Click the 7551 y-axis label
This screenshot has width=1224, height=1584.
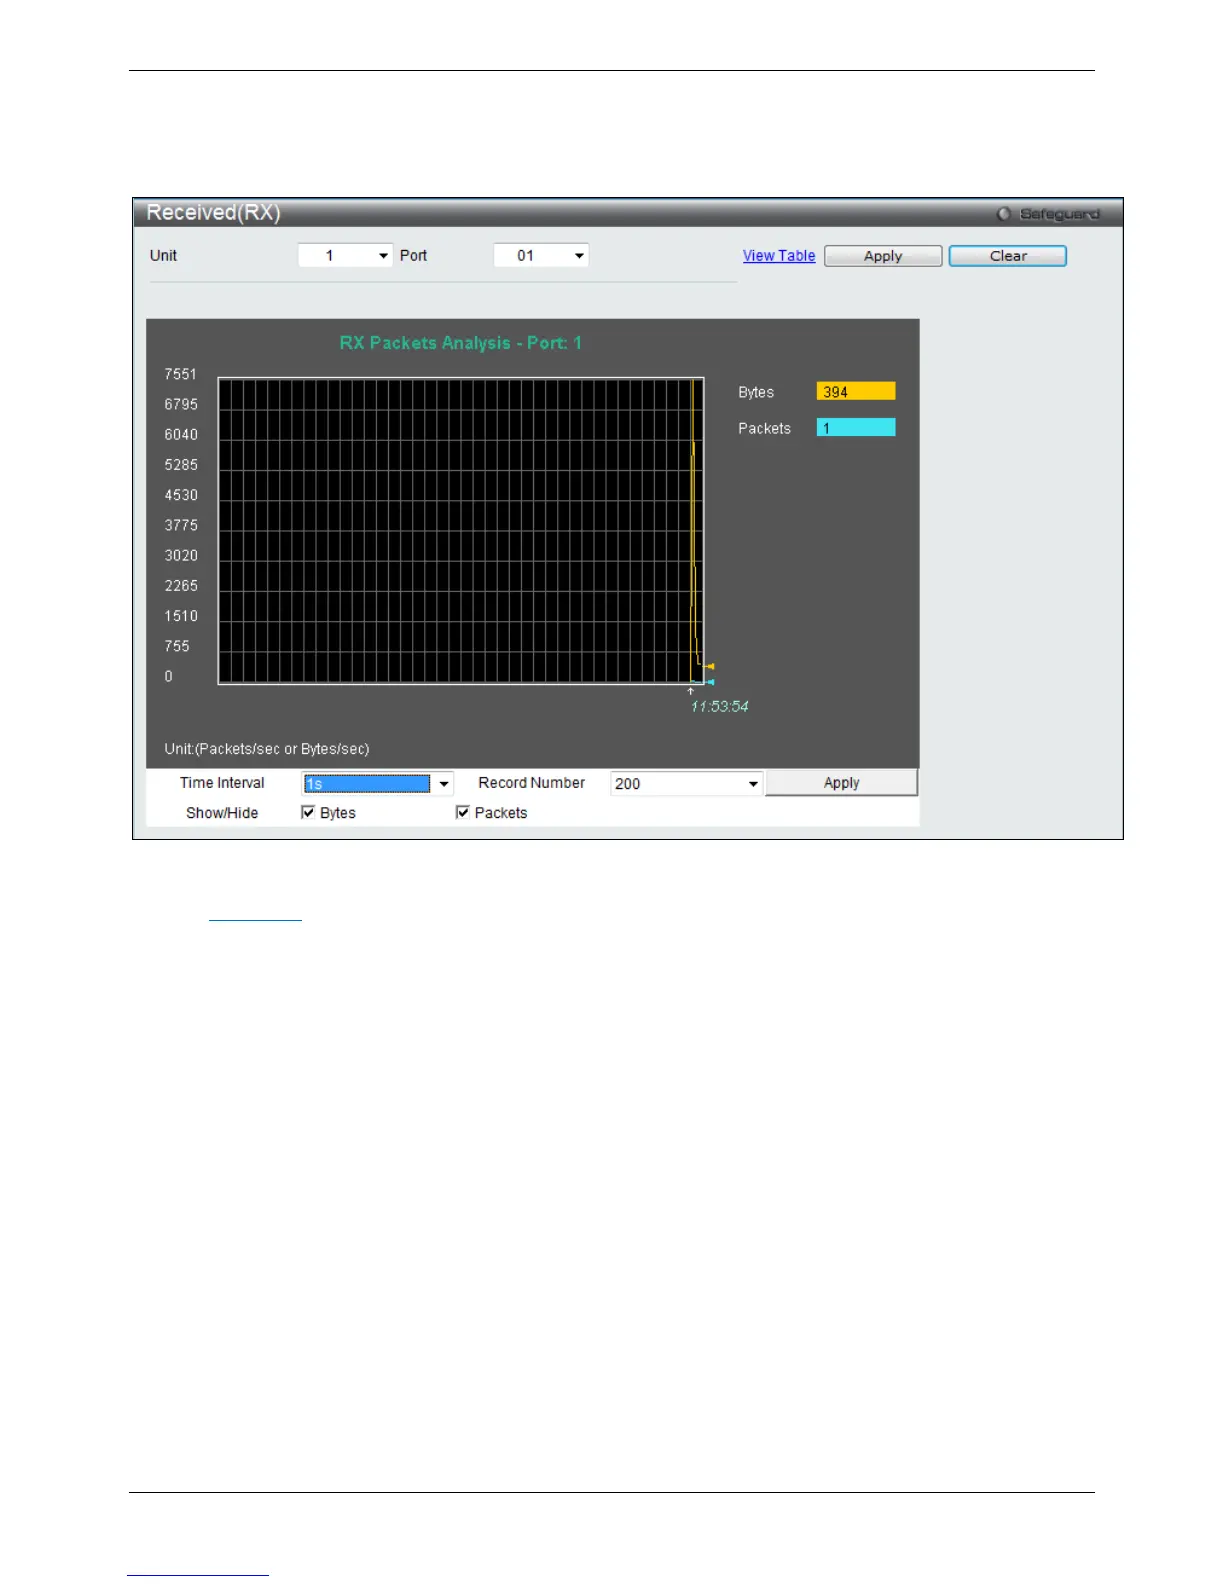(x=181, y=374)
